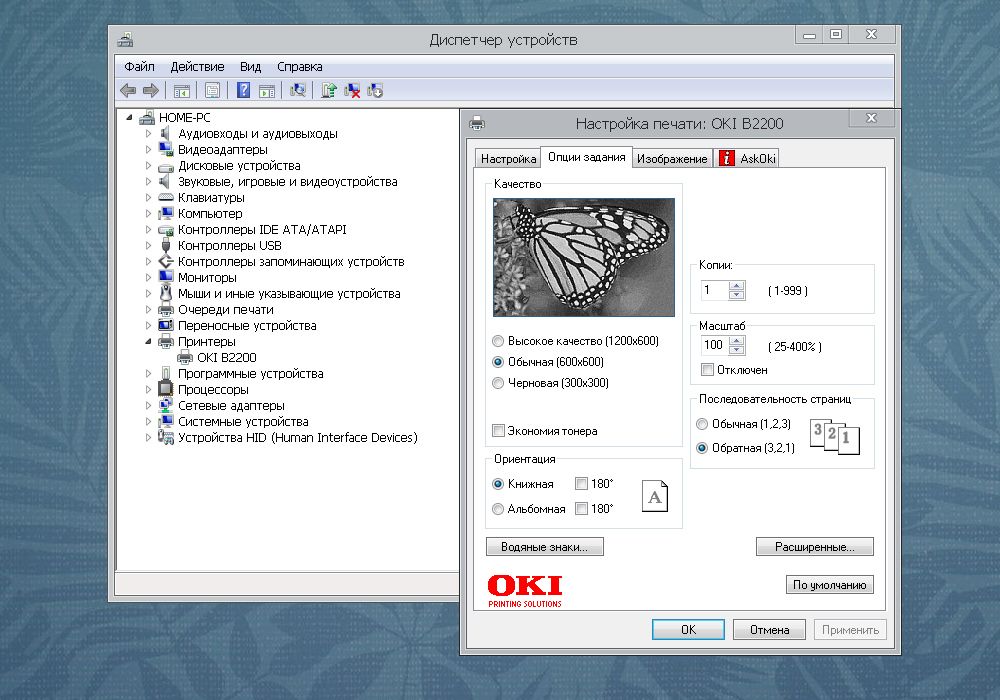Click the blue question mark Help icon
Screen dimensions: 1000x700
pos(244,91)
